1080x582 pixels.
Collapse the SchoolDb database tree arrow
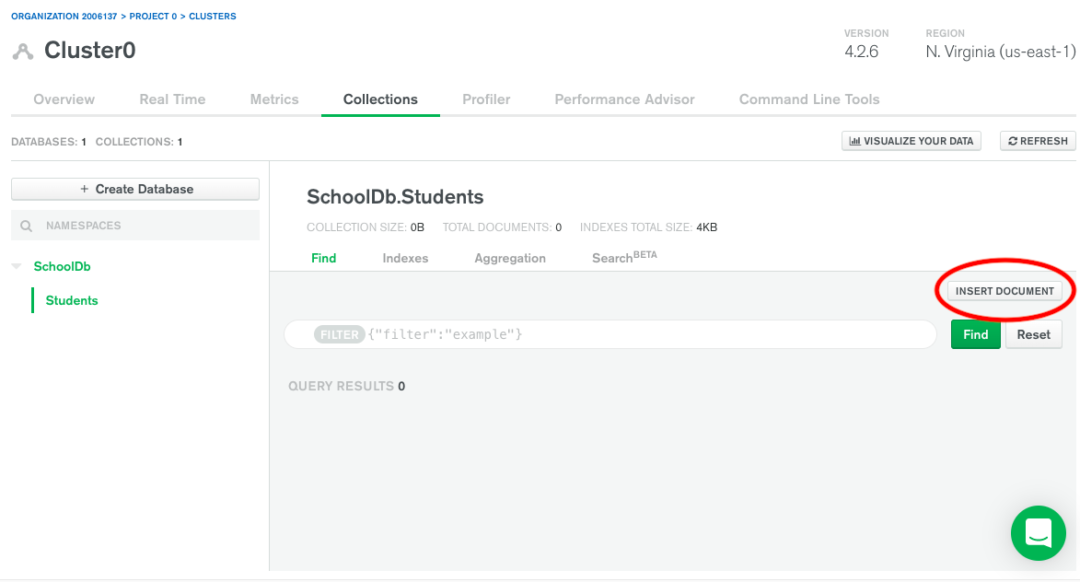(17, 267)
